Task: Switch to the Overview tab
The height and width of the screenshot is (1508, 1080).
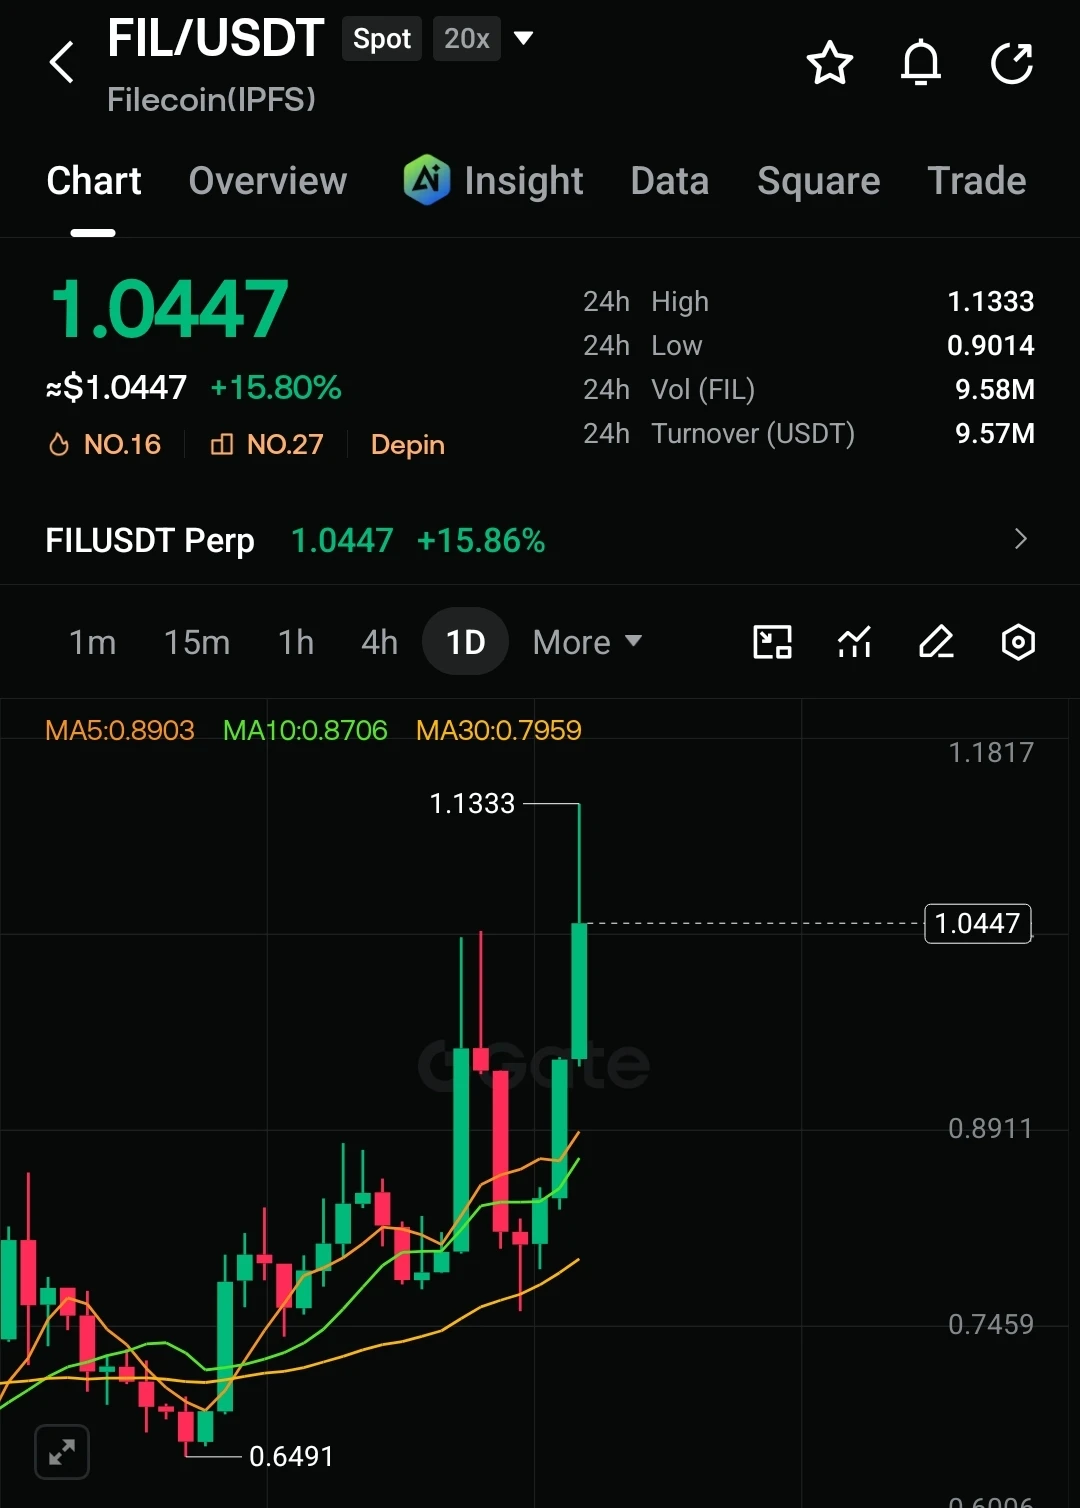Action: click(268, 181)
